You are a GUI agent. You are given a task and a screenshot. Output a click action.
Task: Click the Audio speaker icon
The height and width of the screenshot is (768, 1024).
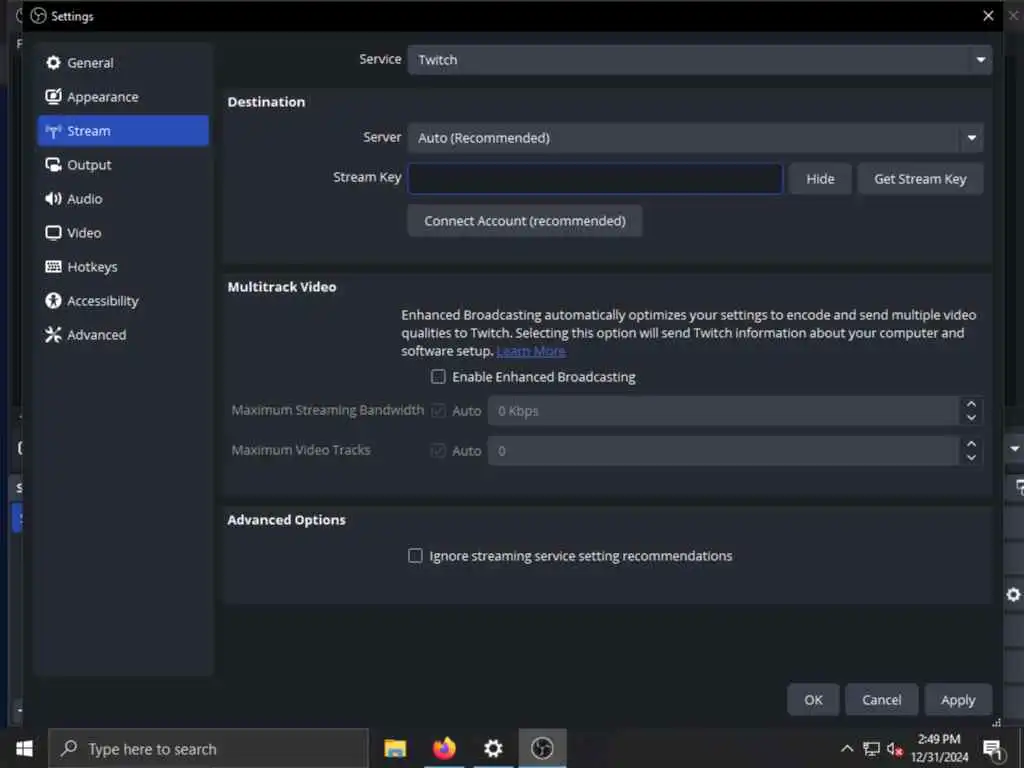53,199
